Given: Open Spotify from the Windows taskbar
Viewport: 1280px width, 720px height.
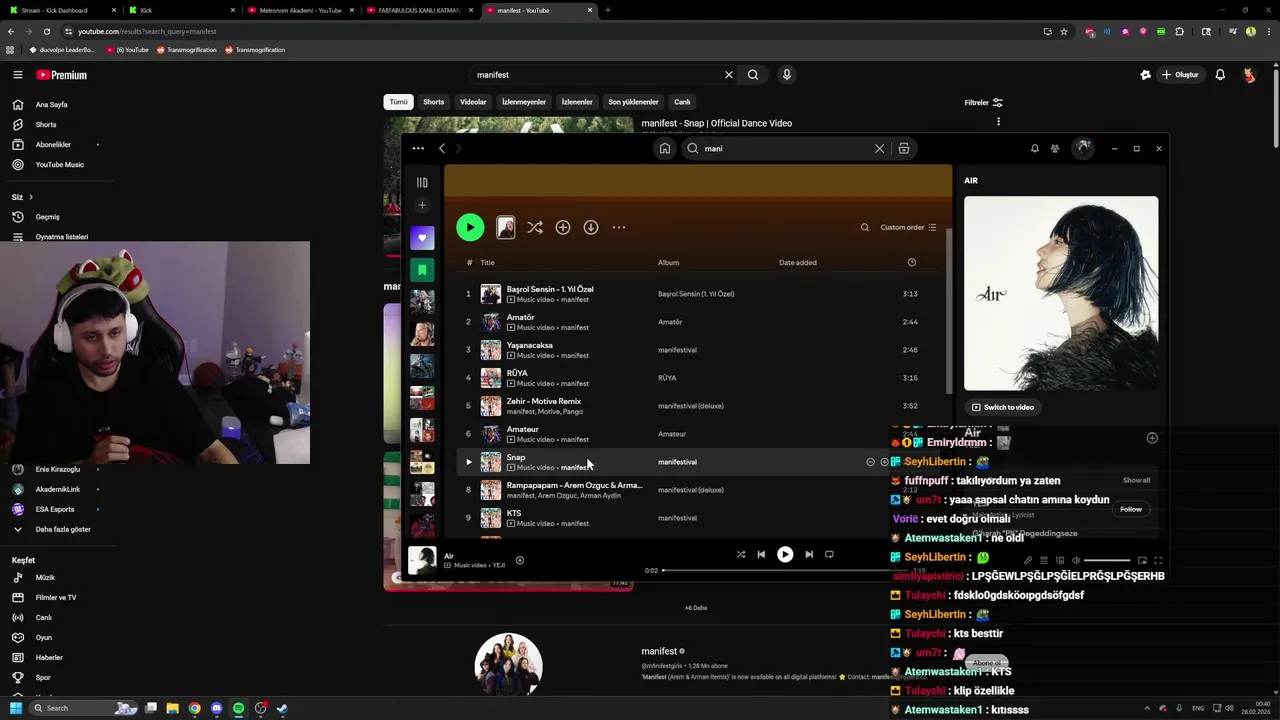Looking at the screenshot, I should pos(239,708).
